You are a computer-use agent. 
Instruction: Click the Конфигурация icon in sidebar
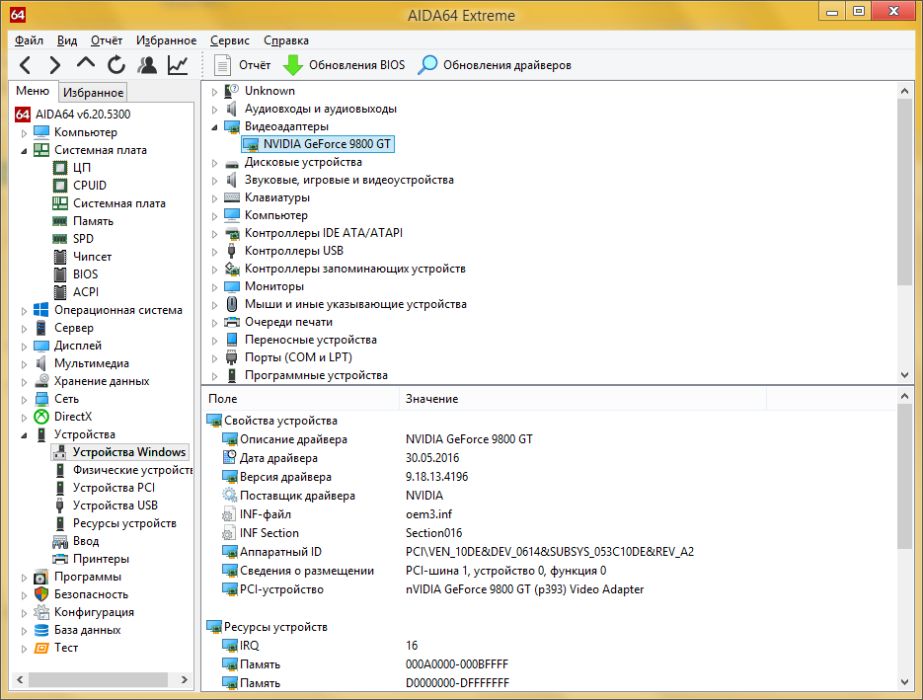click(41, 612)
